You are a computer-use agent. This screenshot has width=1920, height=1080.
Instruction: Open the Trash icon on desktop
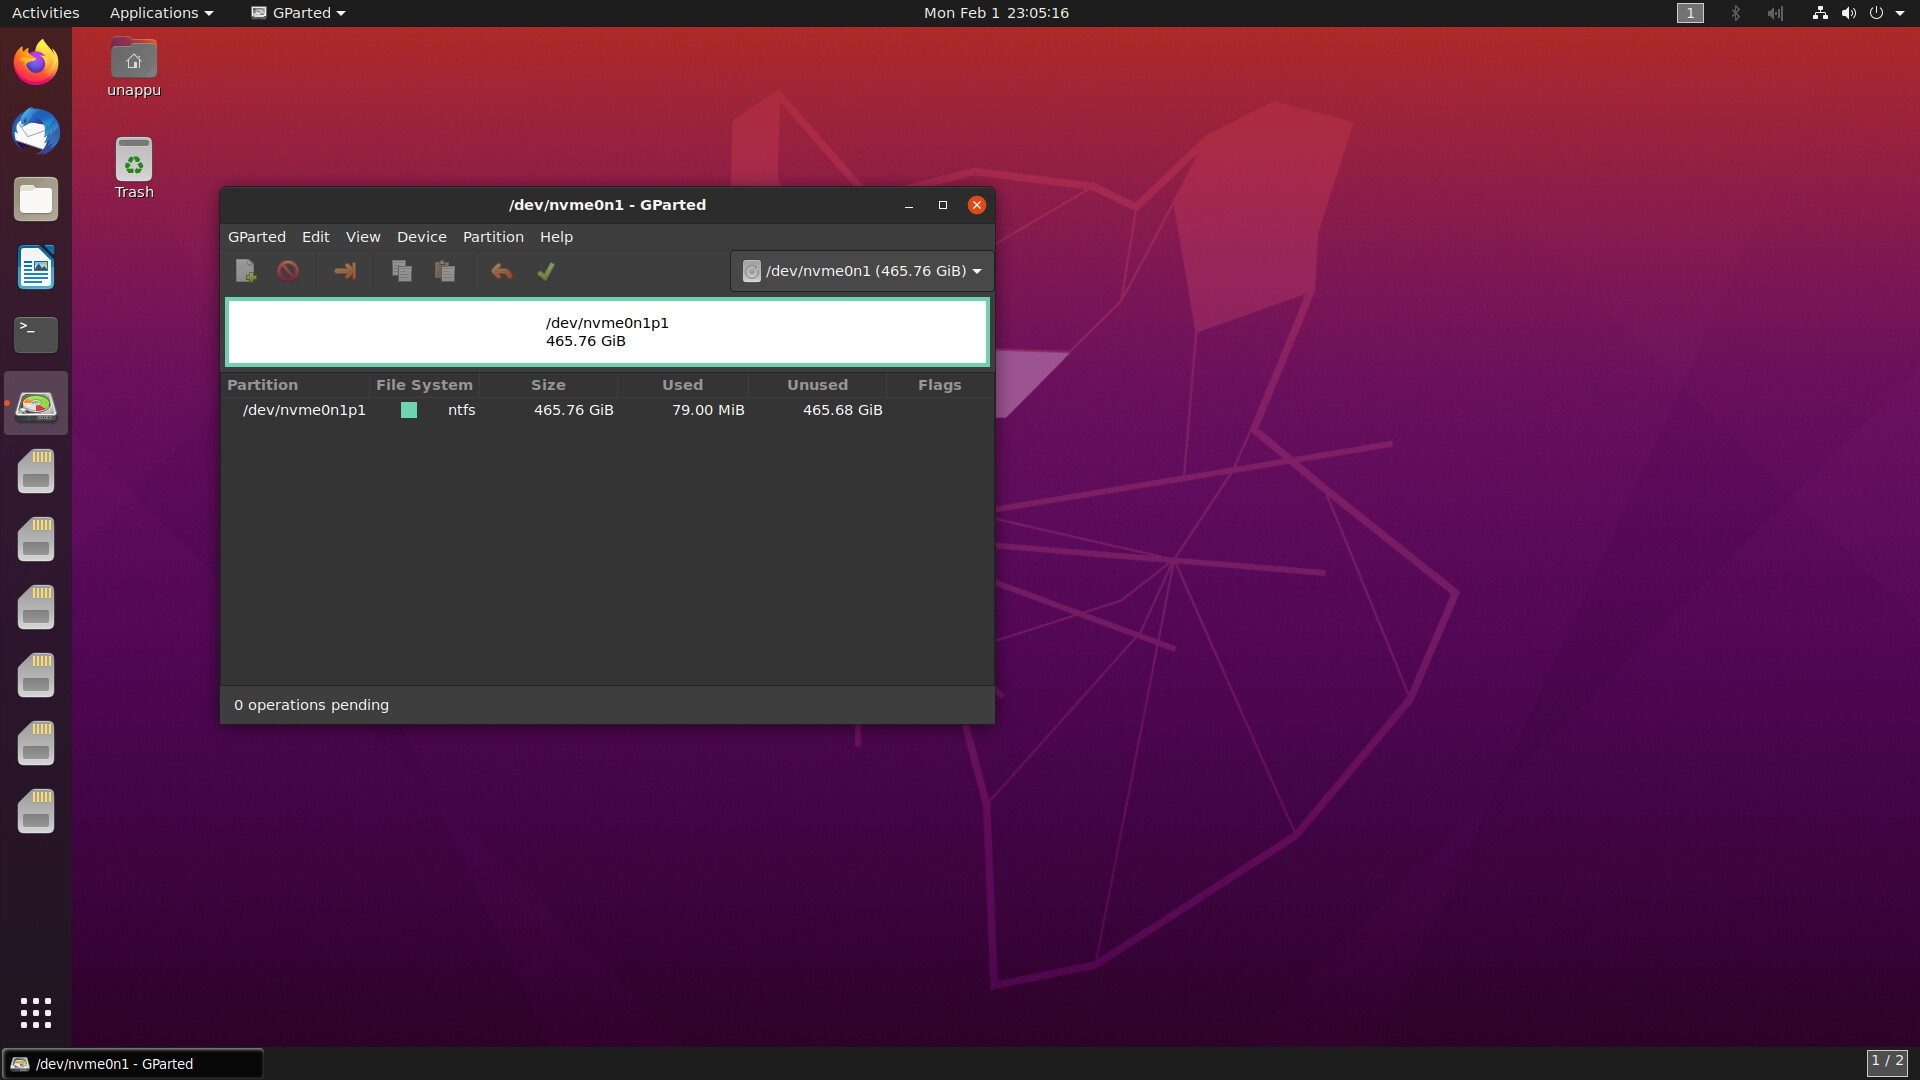[134, 168]
